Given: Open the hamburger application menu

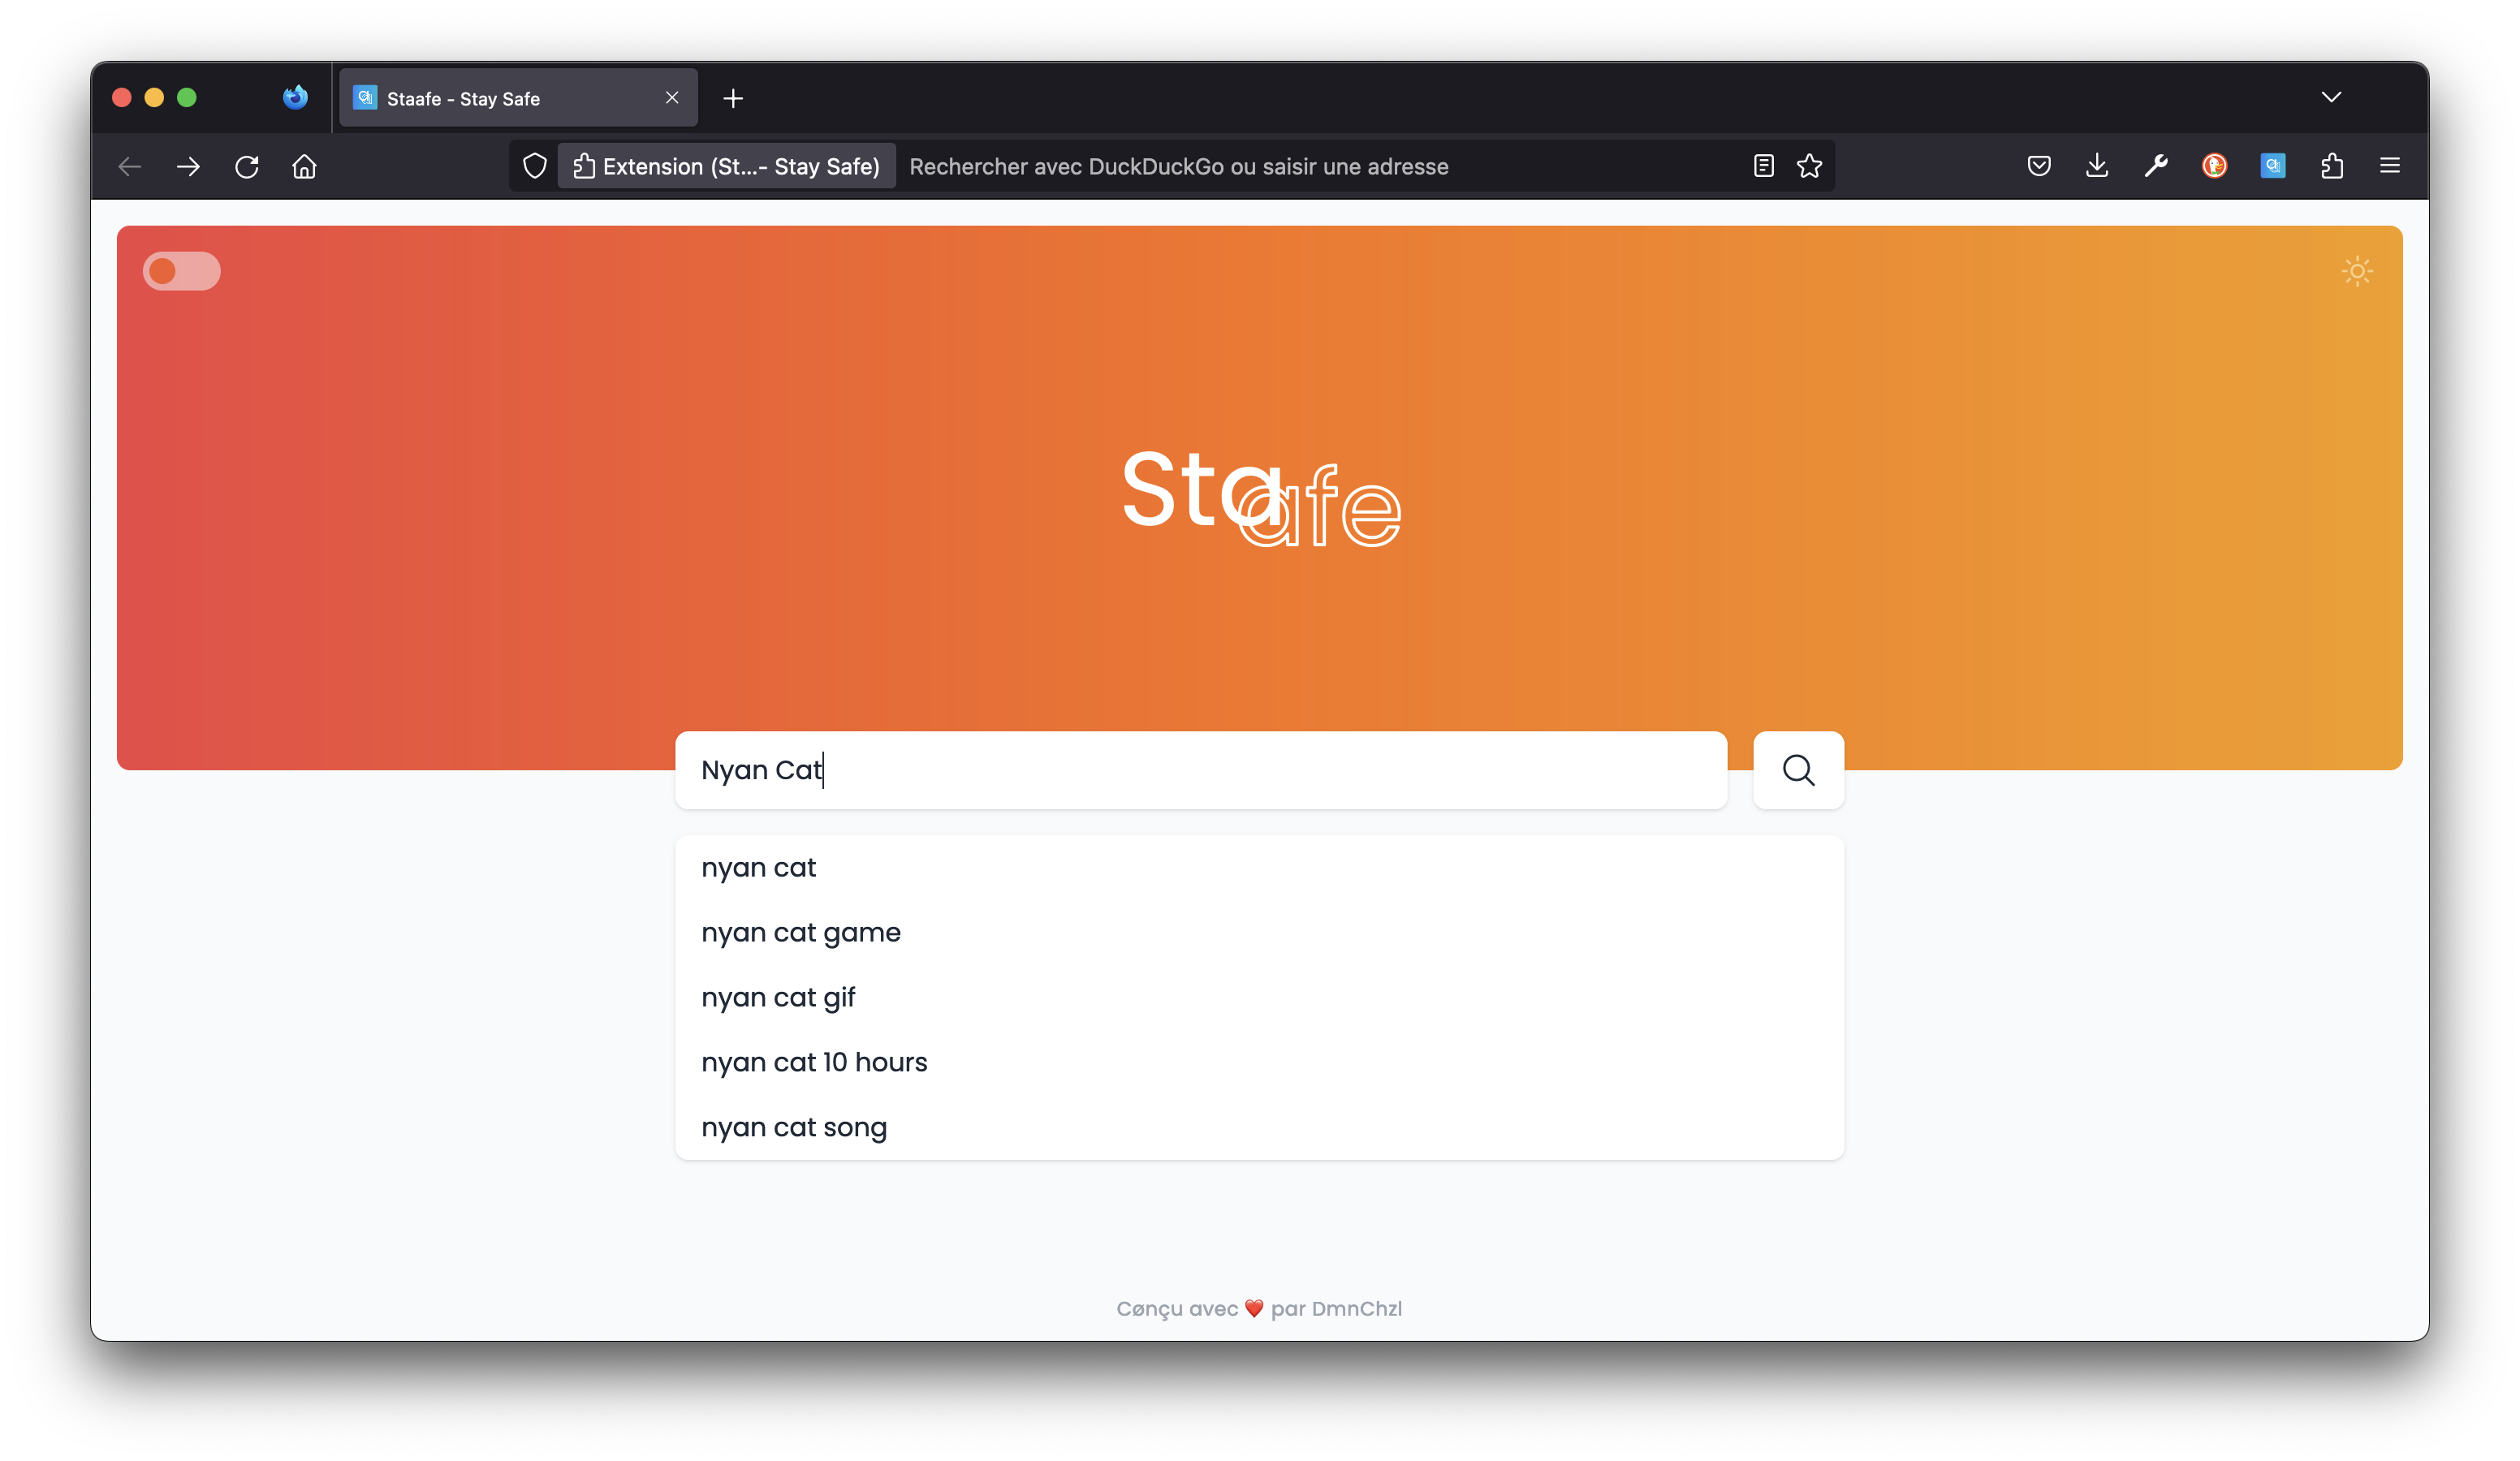Looking at the screenshot, I should pos(2390,166).
